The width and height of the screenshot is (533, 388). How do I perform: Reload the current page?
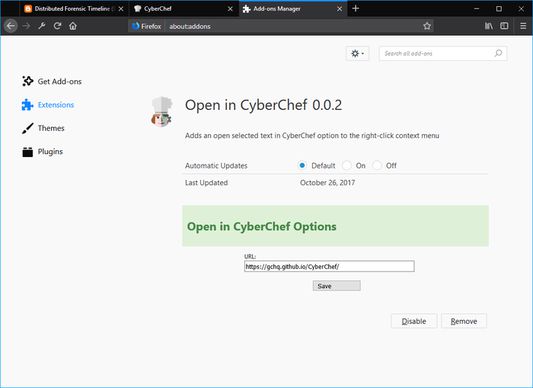(57, 26)
